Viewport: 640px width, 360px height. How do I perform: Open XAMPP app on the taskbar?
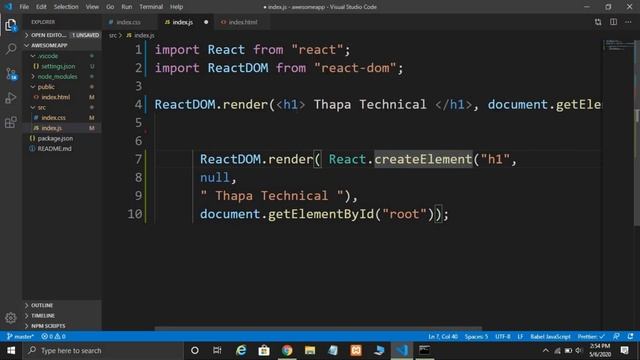click(356, 351)
